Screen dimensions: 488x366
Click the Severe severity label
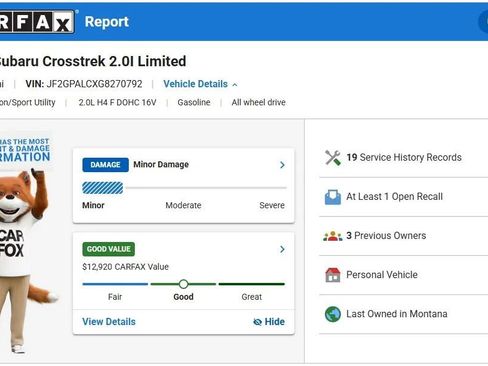coord(272,205)
